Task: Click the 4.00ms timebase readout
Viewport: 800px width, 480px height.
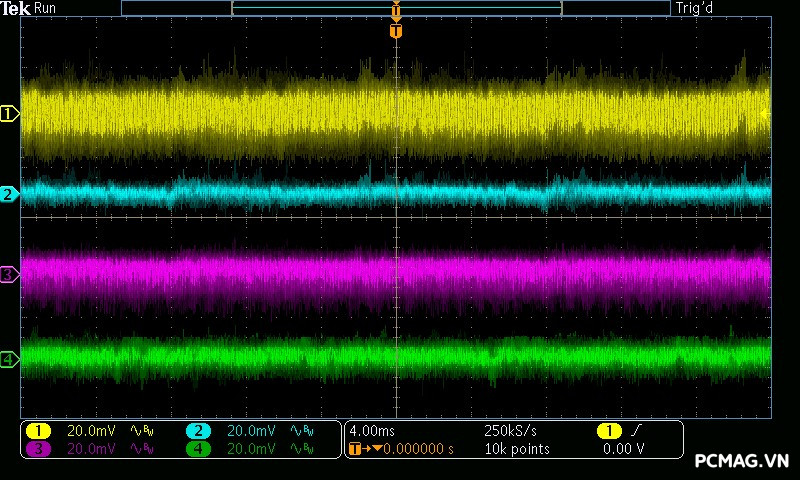Action: (x=374, y=431)
